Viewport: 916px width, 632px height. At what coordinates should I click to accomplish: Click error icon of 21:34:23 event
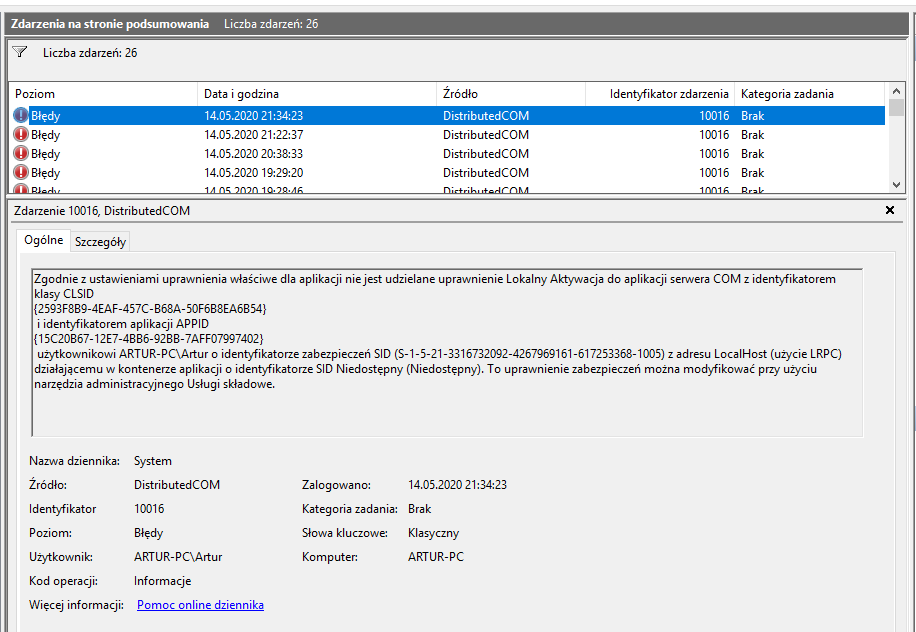pyautogui.click(x=21, y=116)
